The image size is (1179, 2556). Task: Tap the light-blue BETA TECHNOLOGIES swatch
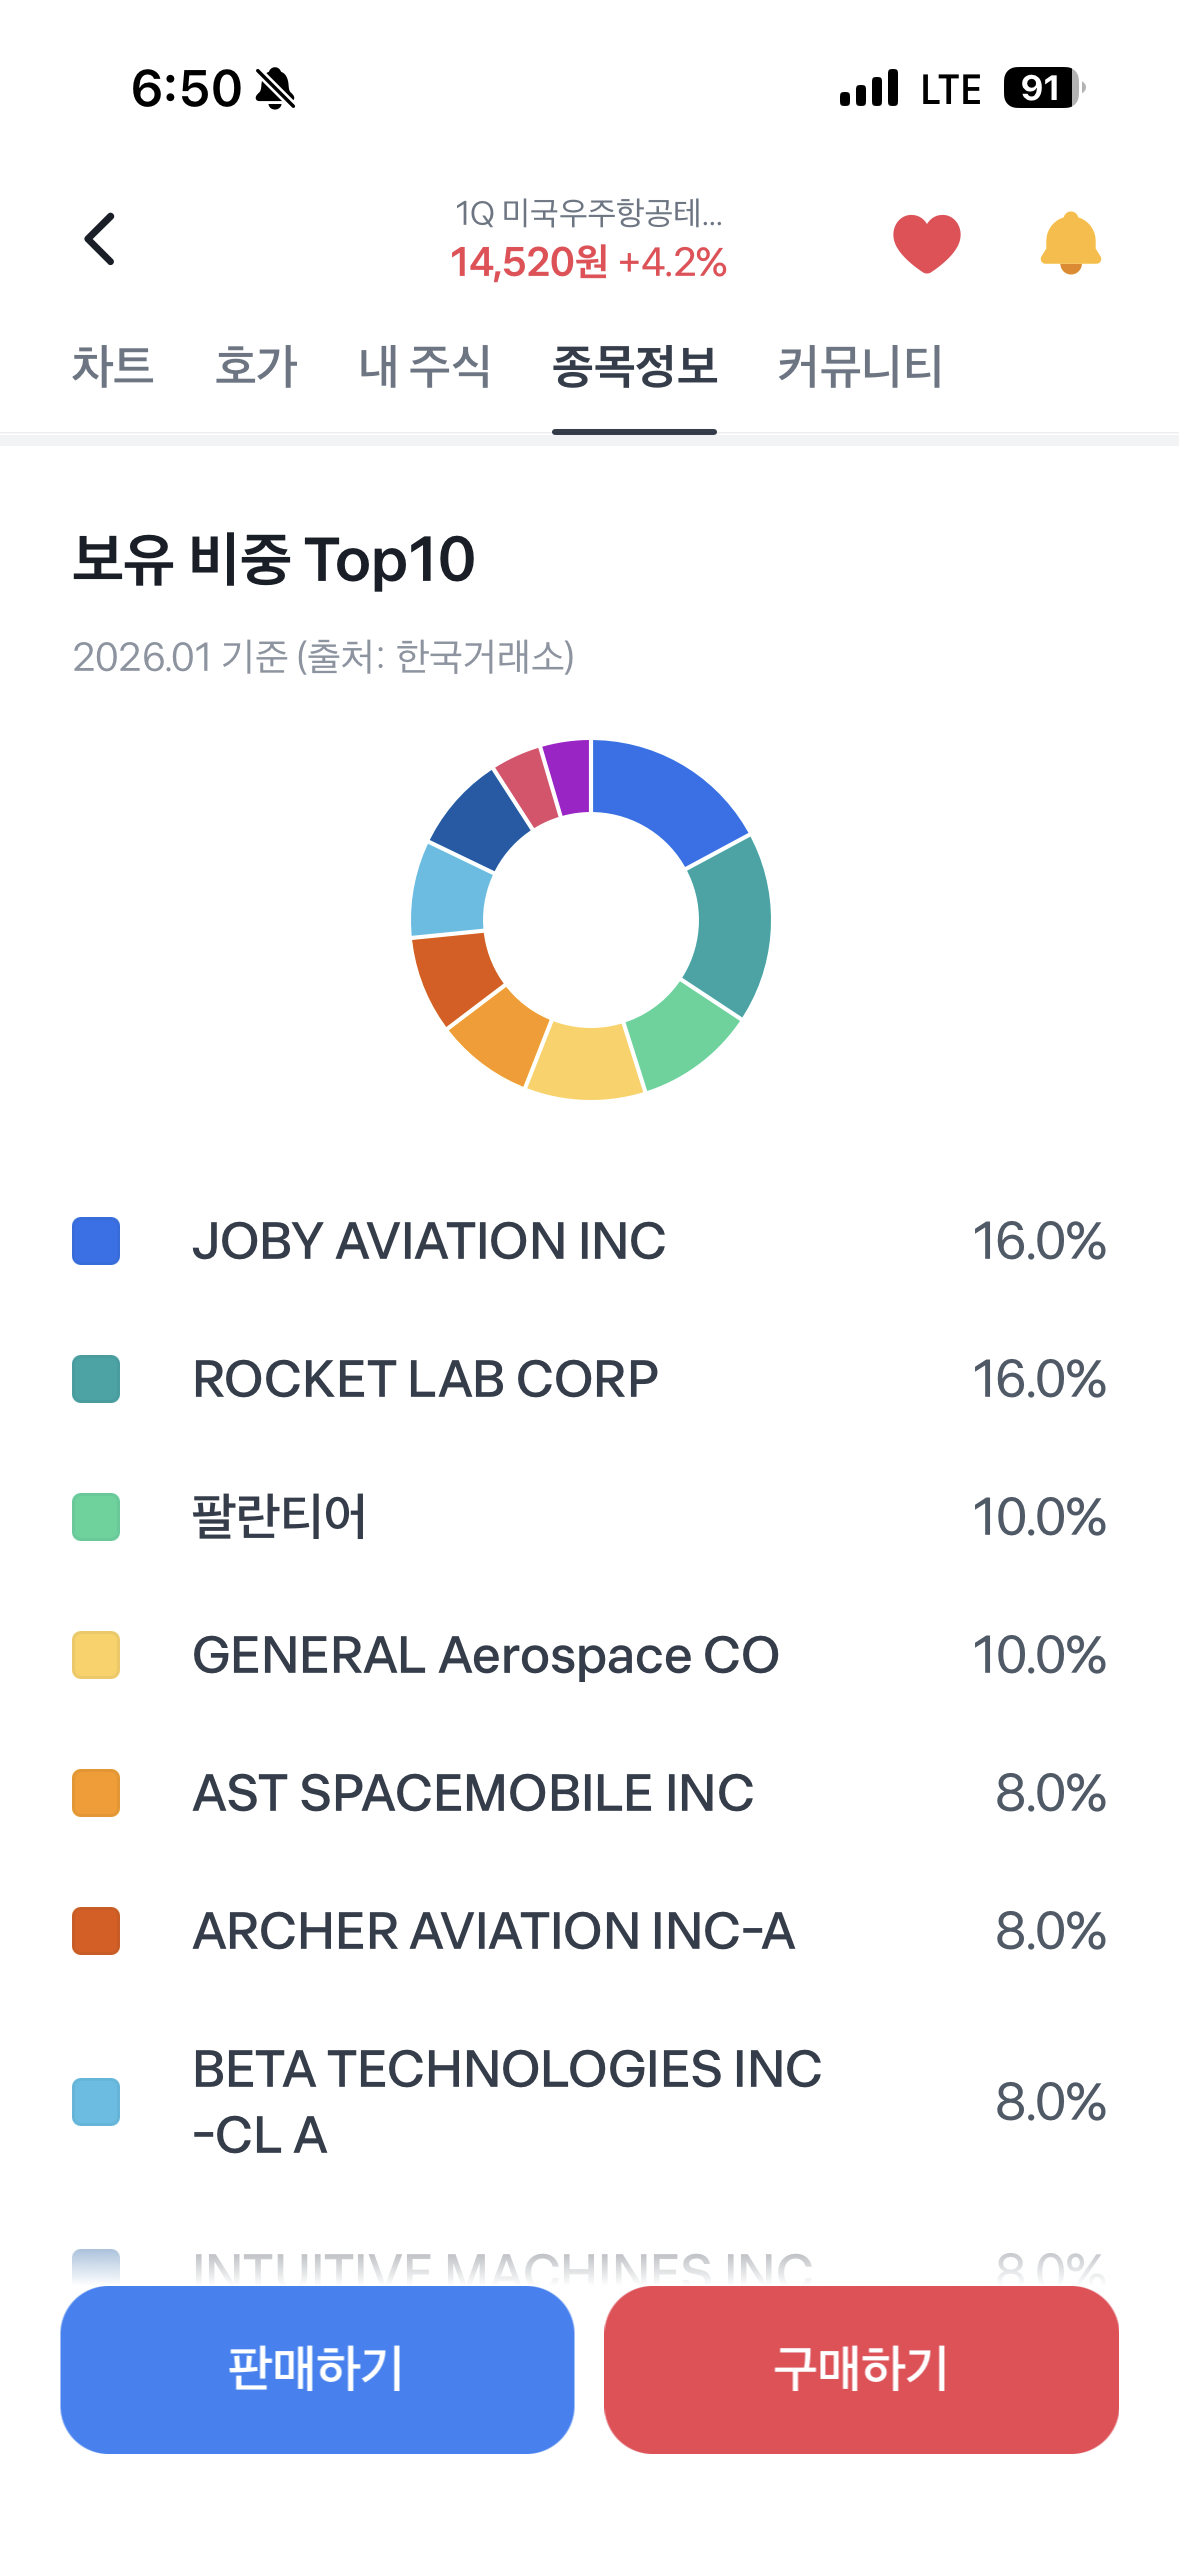coord(96,2102)
